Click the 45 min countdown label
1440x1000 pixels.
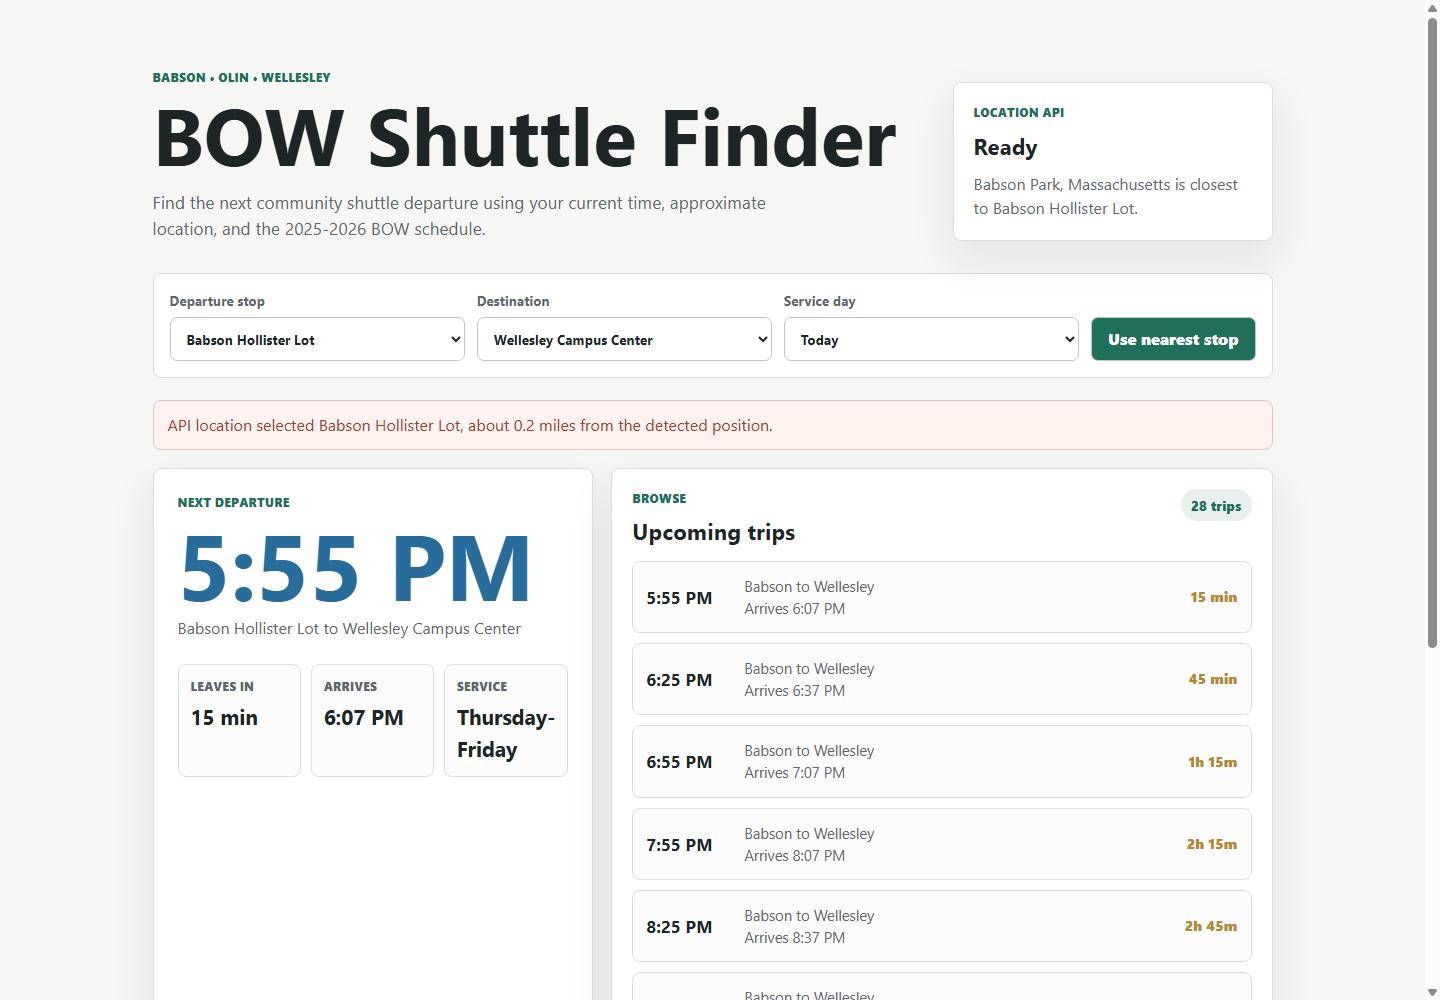pyautogui.click(x=1212, y=679)
